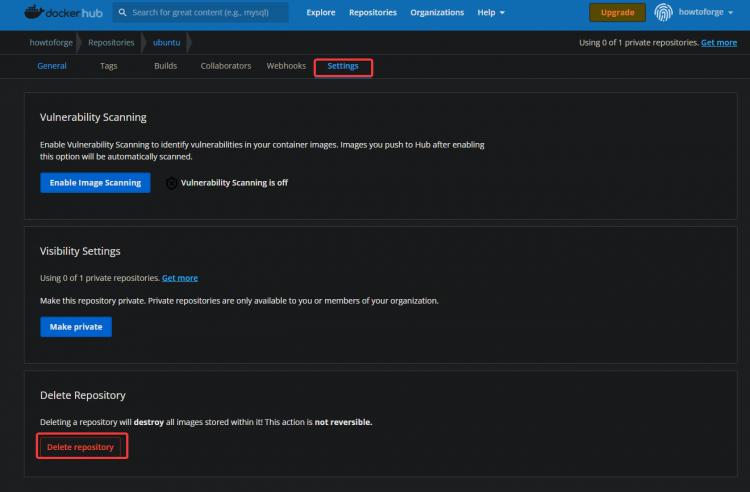Click the fingerprint avatar icon
This screenshot has width=750, height=492.
tap(664, 13)
